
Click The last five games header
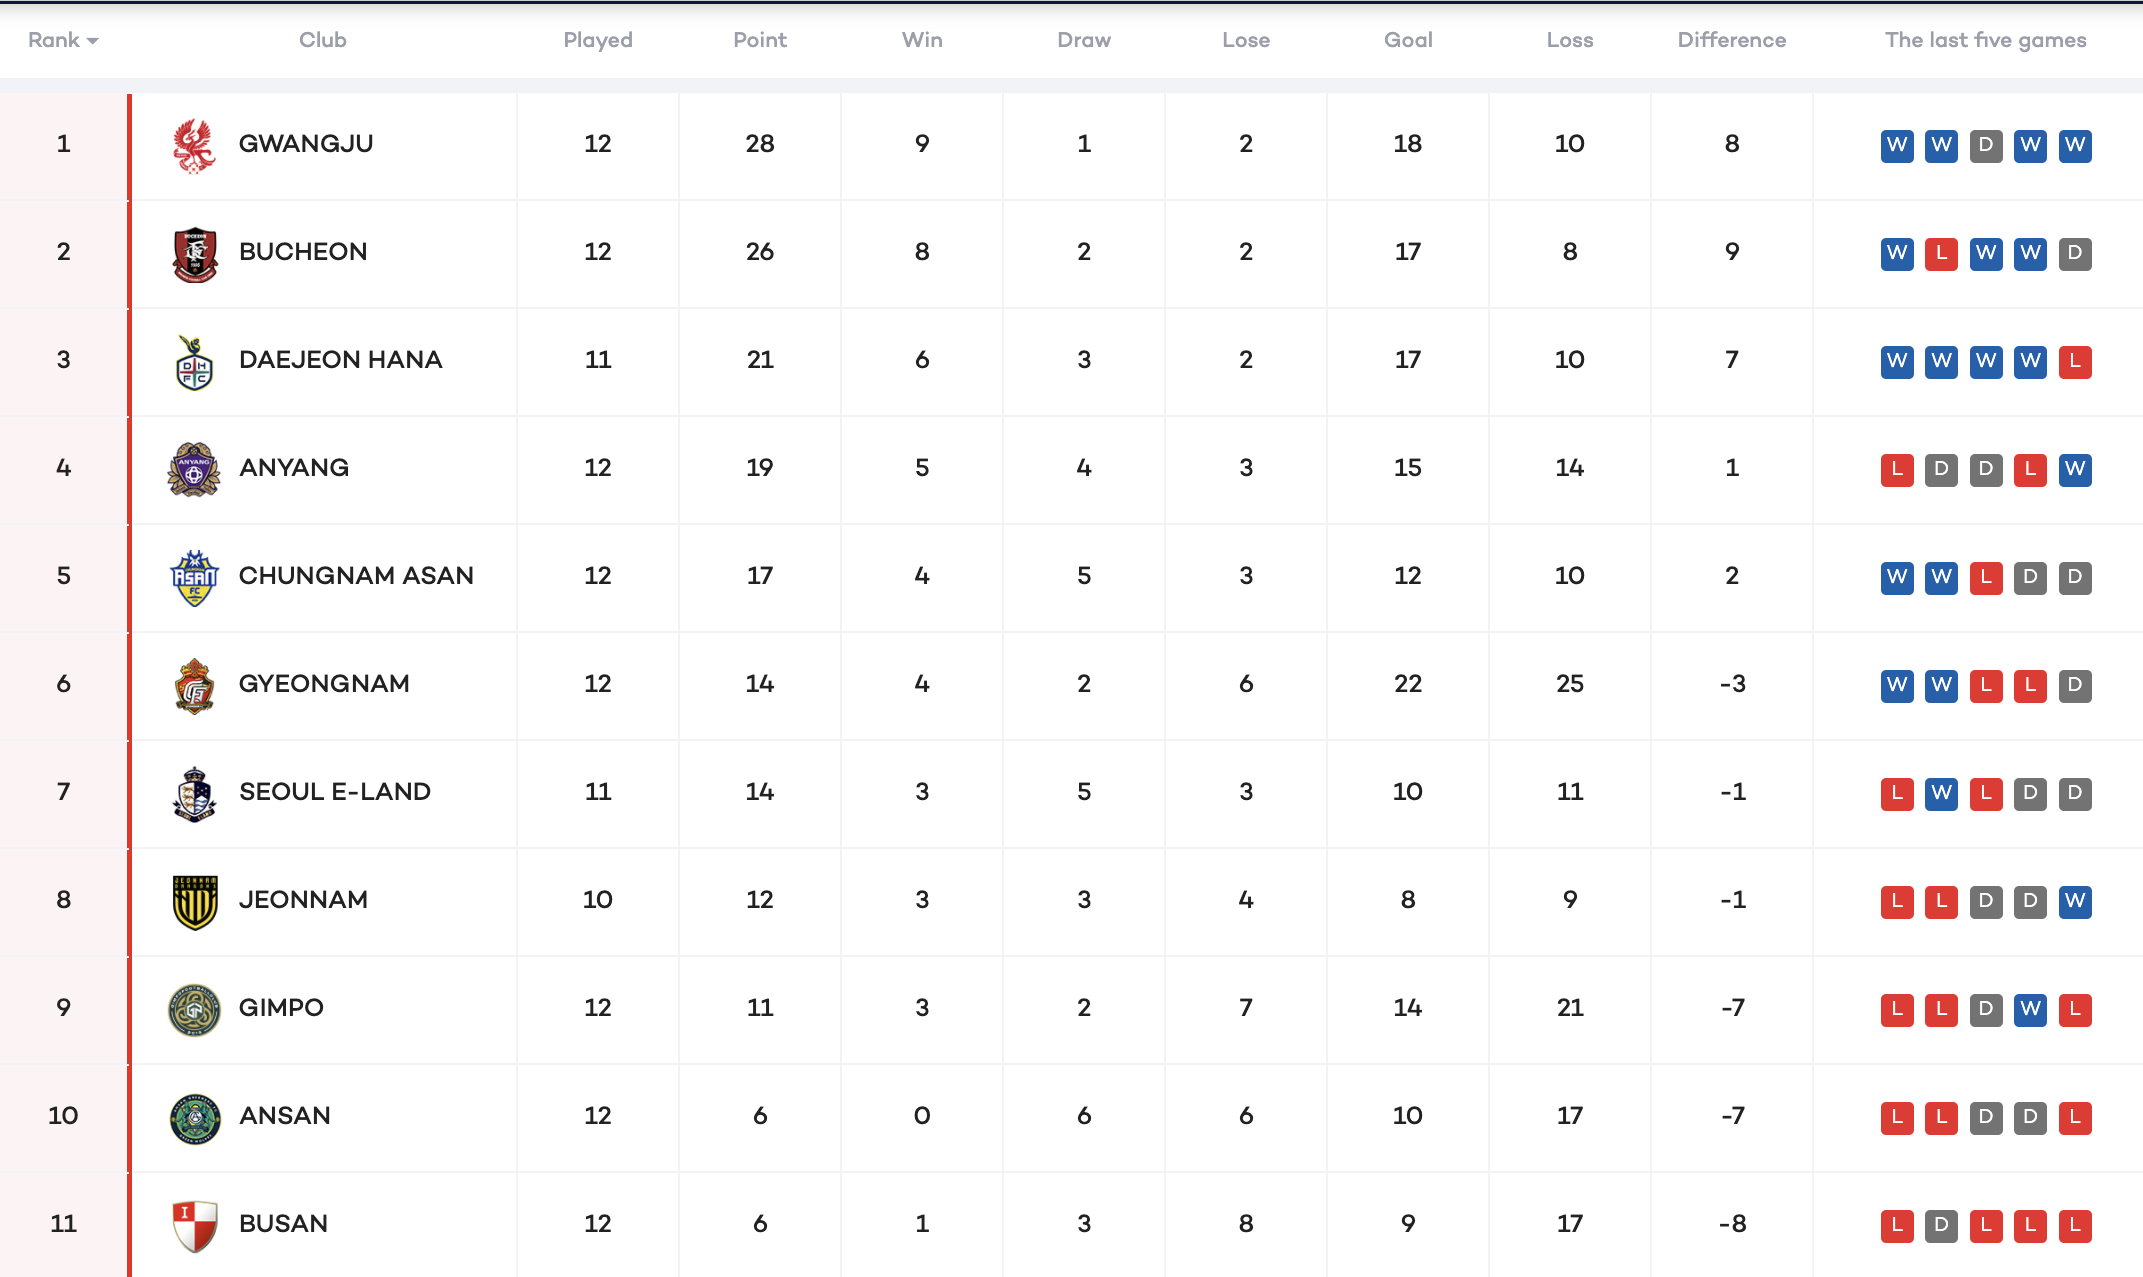pos(1985,40)
